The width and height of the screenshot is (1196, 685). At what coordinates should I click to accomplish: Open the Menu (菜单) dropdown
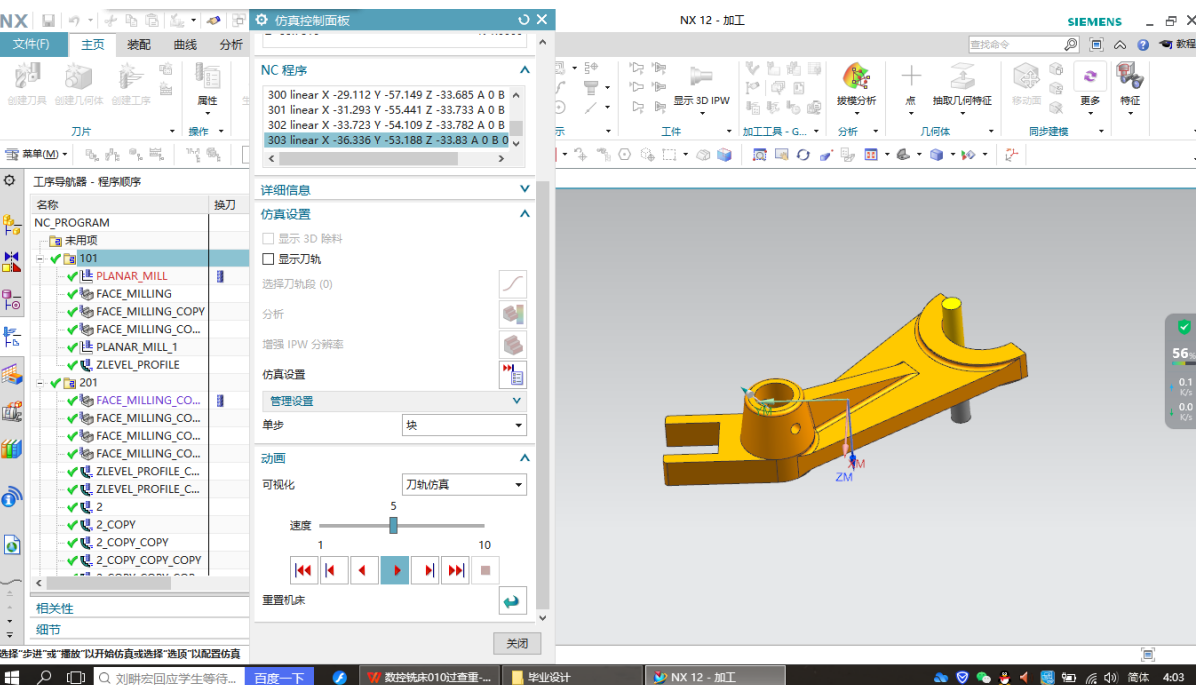pyautogui.click(x=37, y=154)
